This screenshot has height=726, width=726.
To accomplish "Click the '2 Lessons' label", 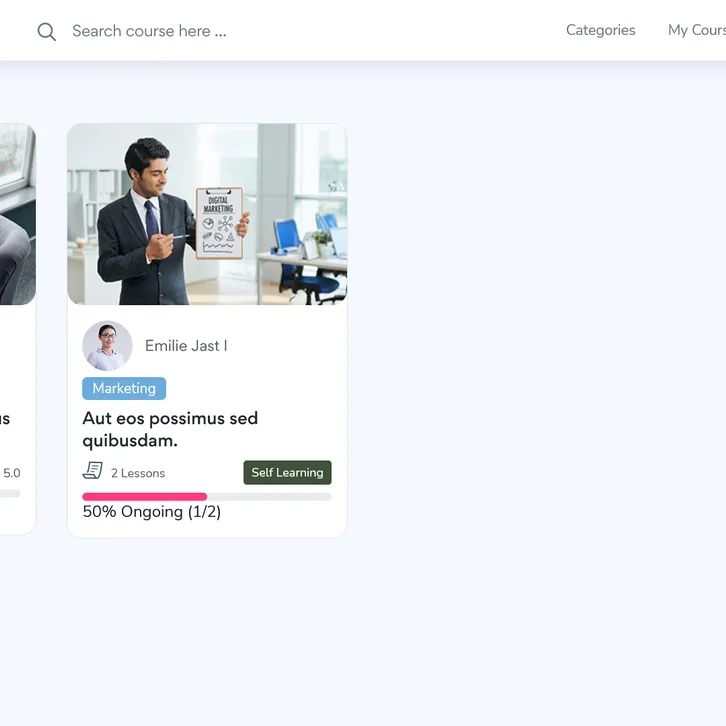I will (x=138, y=473).
